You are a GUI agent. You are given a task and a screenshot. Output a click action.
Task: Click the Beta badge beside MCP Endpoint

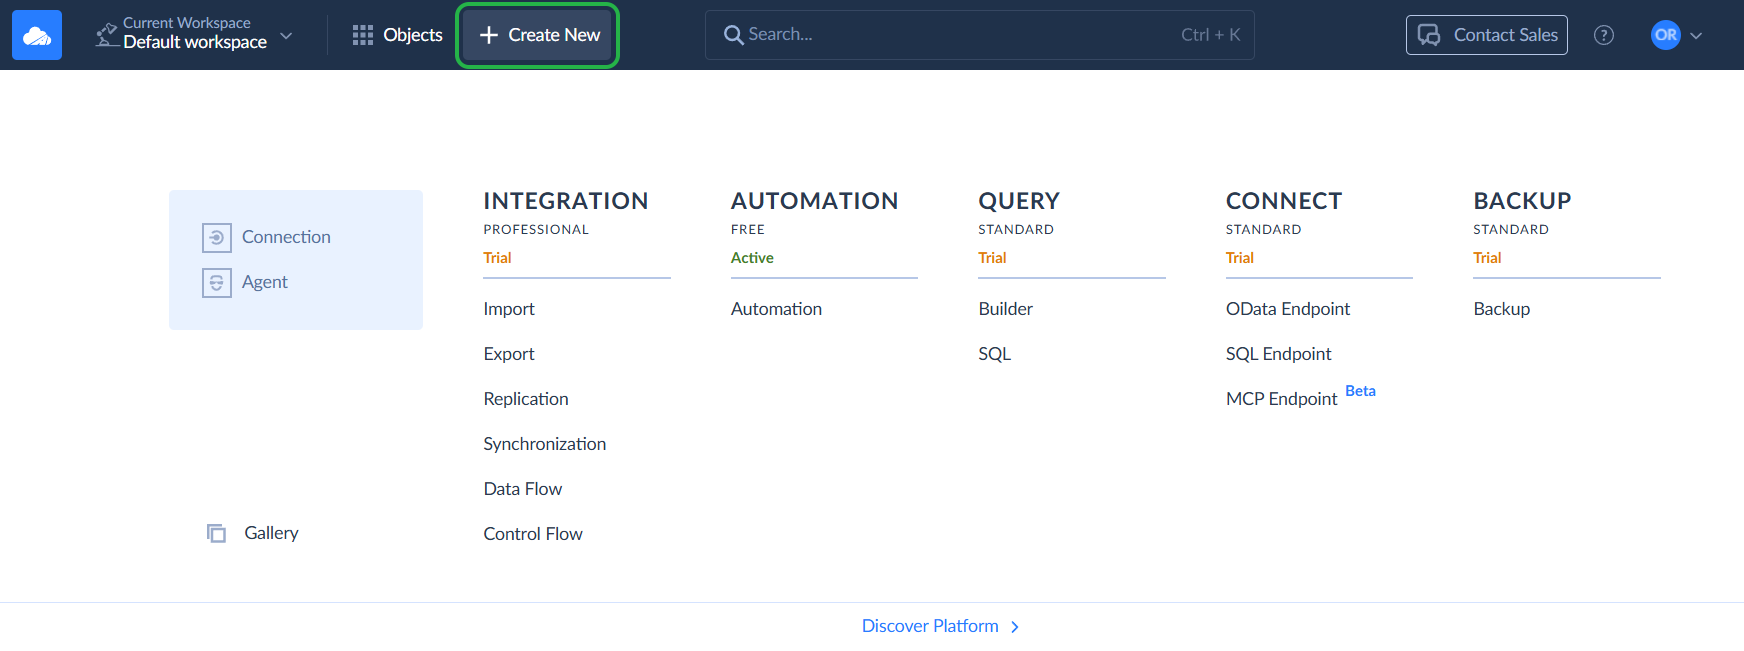click(1361, 391)
